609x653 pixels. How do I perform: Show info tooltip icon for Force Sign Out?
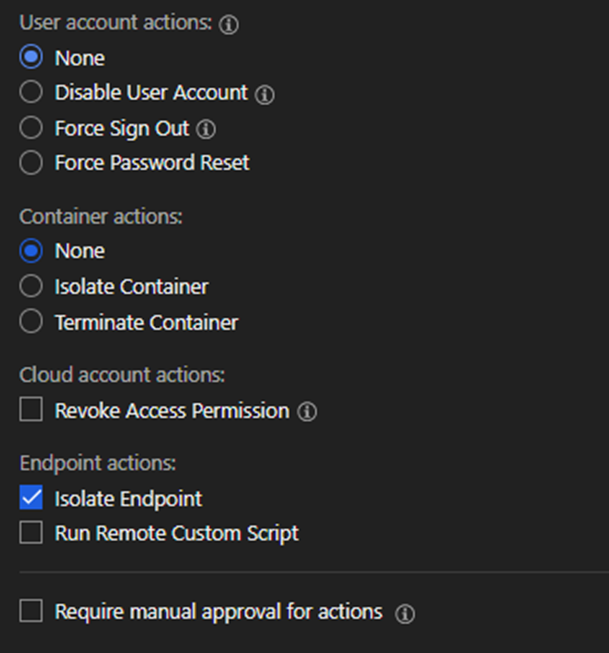(206, 130)
